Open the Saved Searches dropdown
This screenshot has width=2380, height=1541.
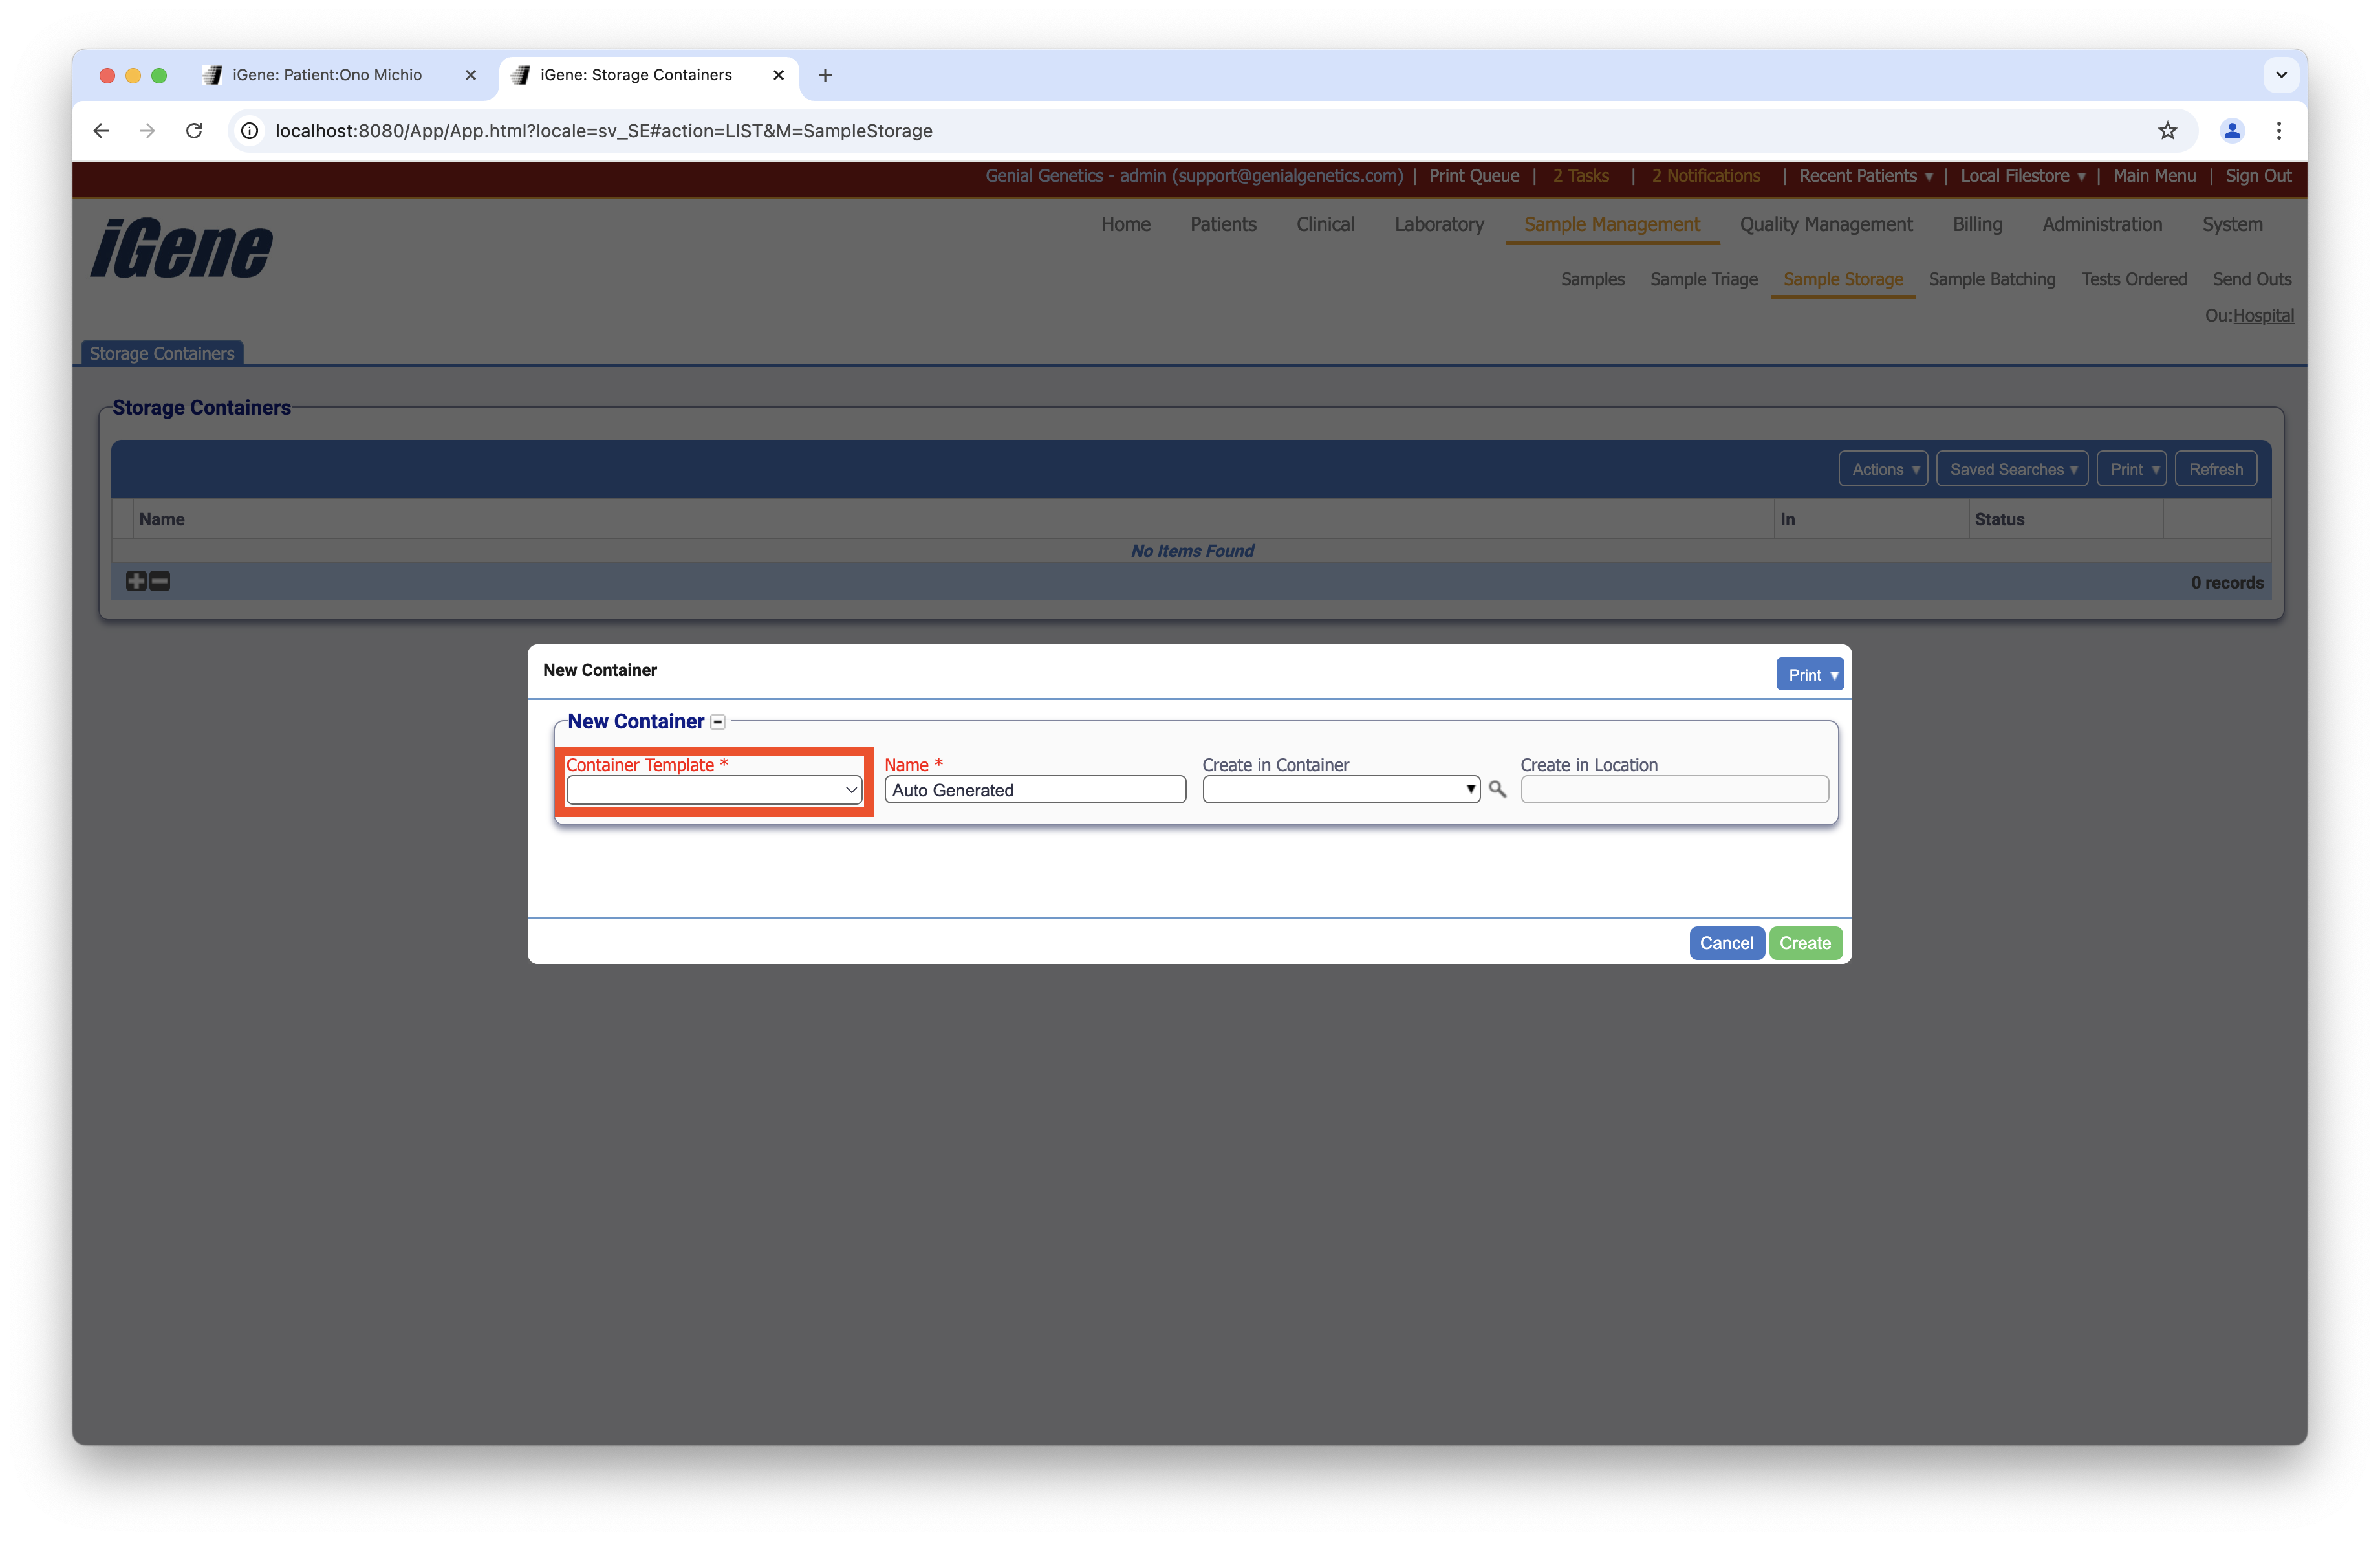(x=2012, y=468)
